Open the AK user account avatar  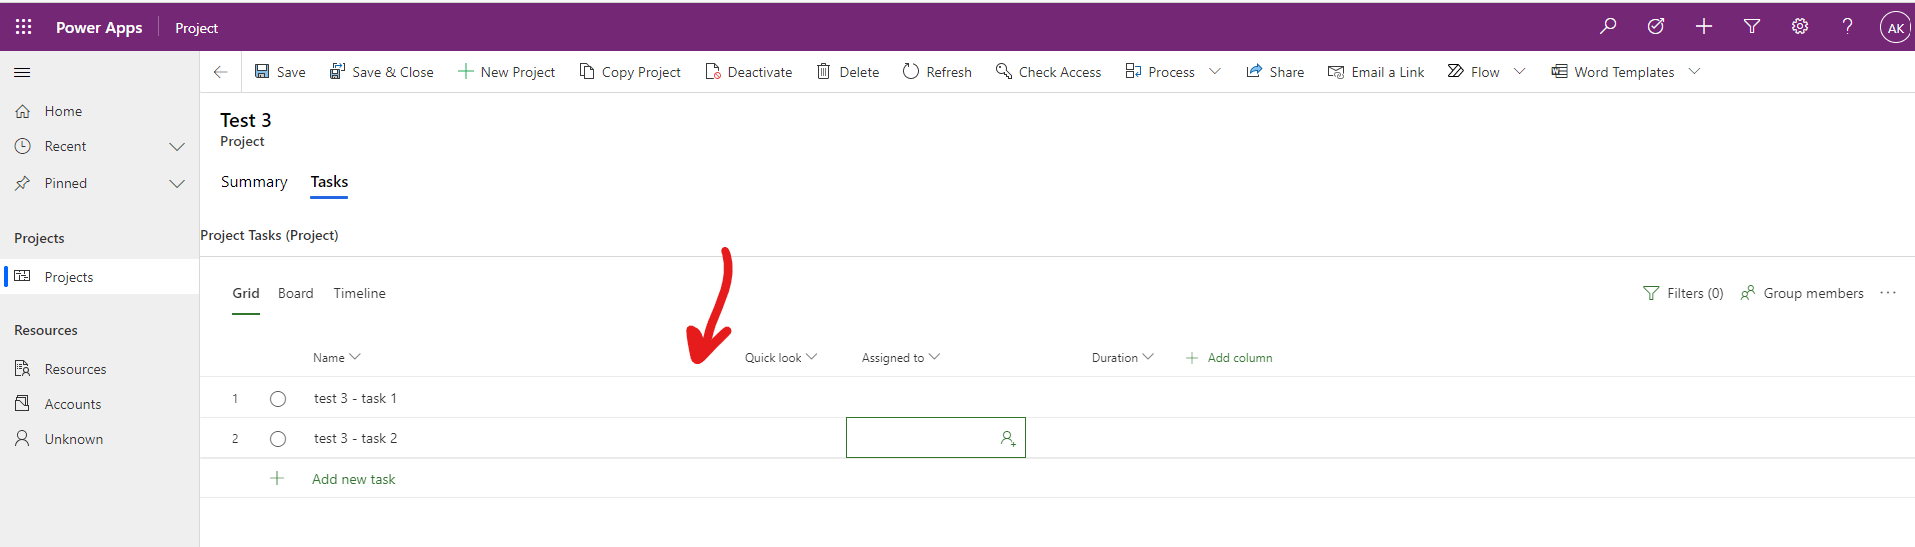coord(1895,28)
